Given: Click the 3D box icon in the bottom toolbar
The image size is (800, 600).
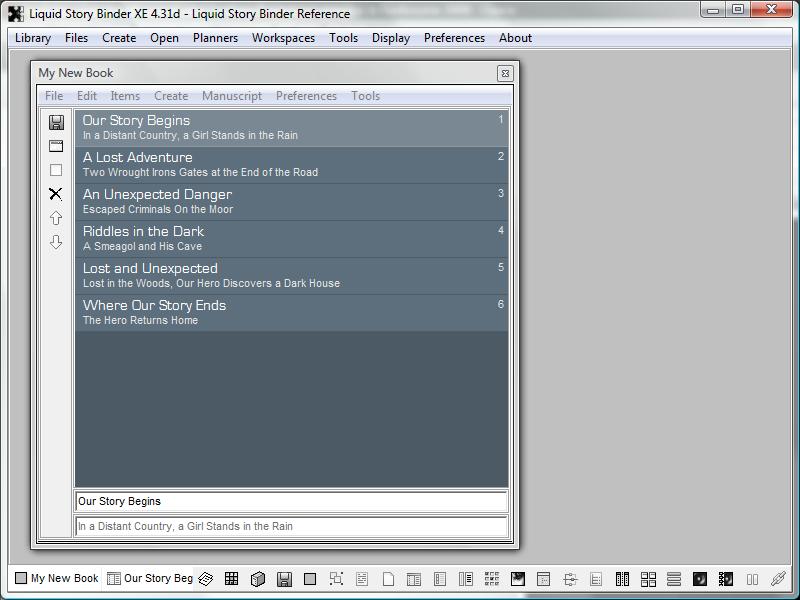Looking at the screenshot, I should pyautogui.click(x=257, y=579).
